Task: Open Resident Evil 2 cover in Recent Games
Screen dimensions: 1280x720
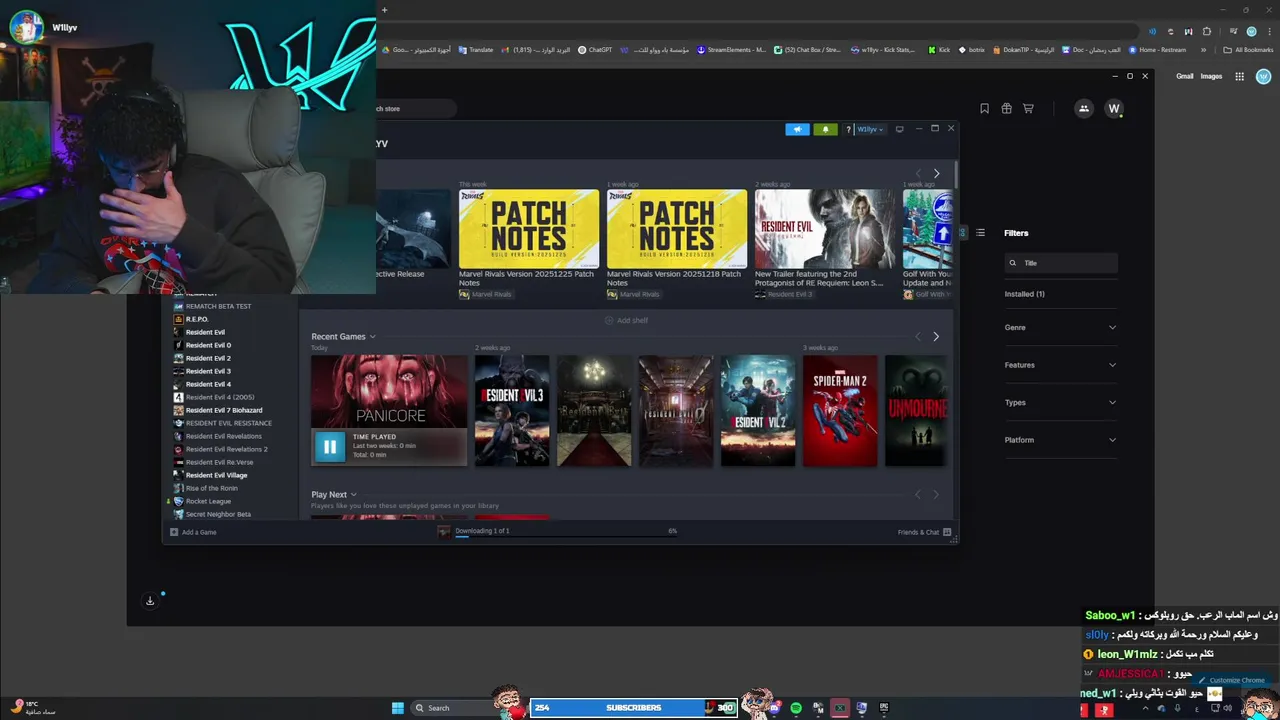Action: tap(758, 410)
